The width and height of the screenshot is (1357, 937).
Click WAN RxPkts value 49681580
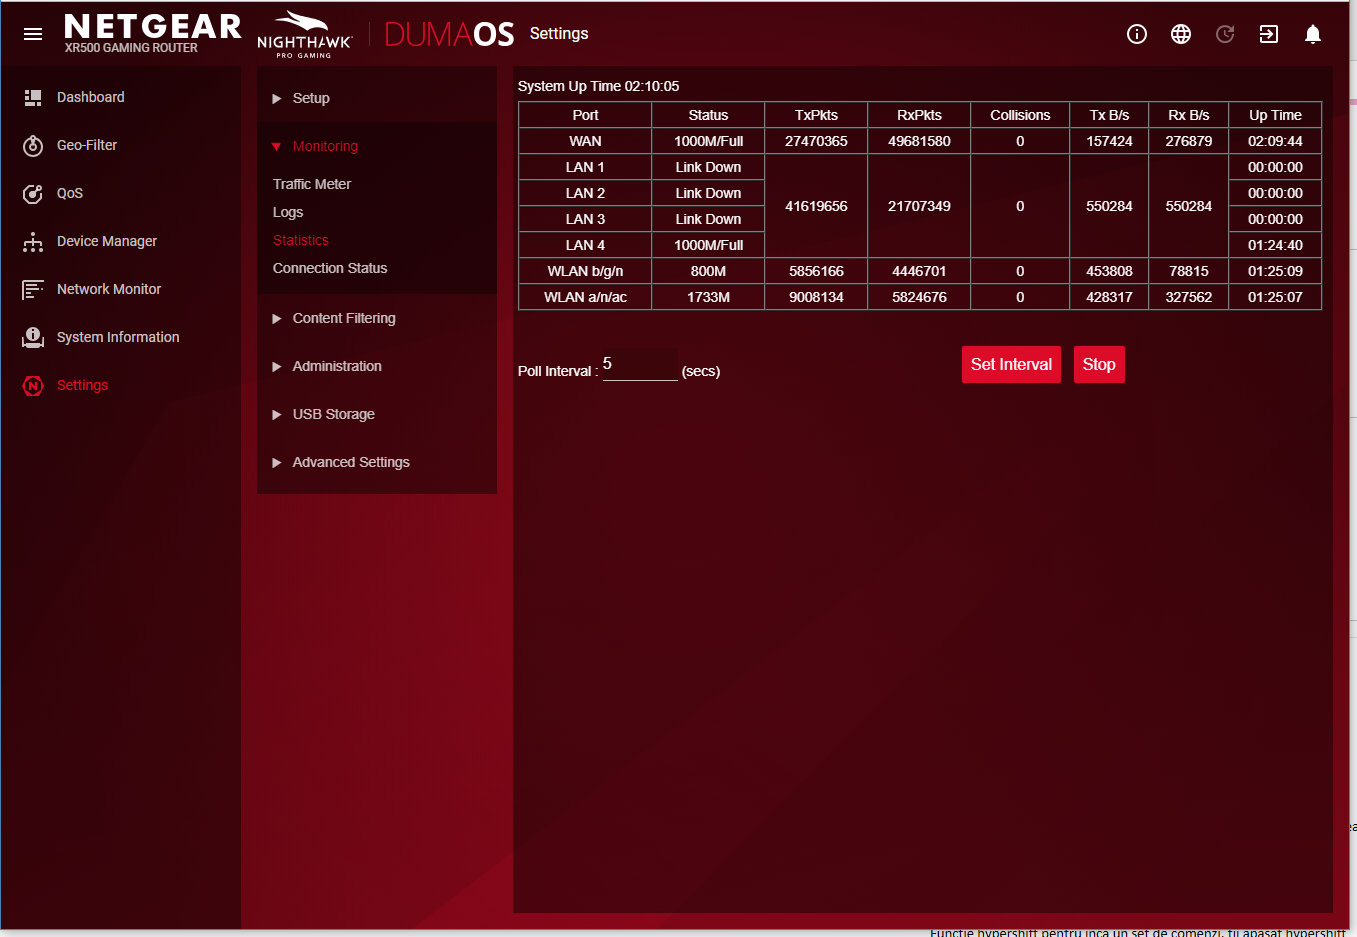coord(919,141)
